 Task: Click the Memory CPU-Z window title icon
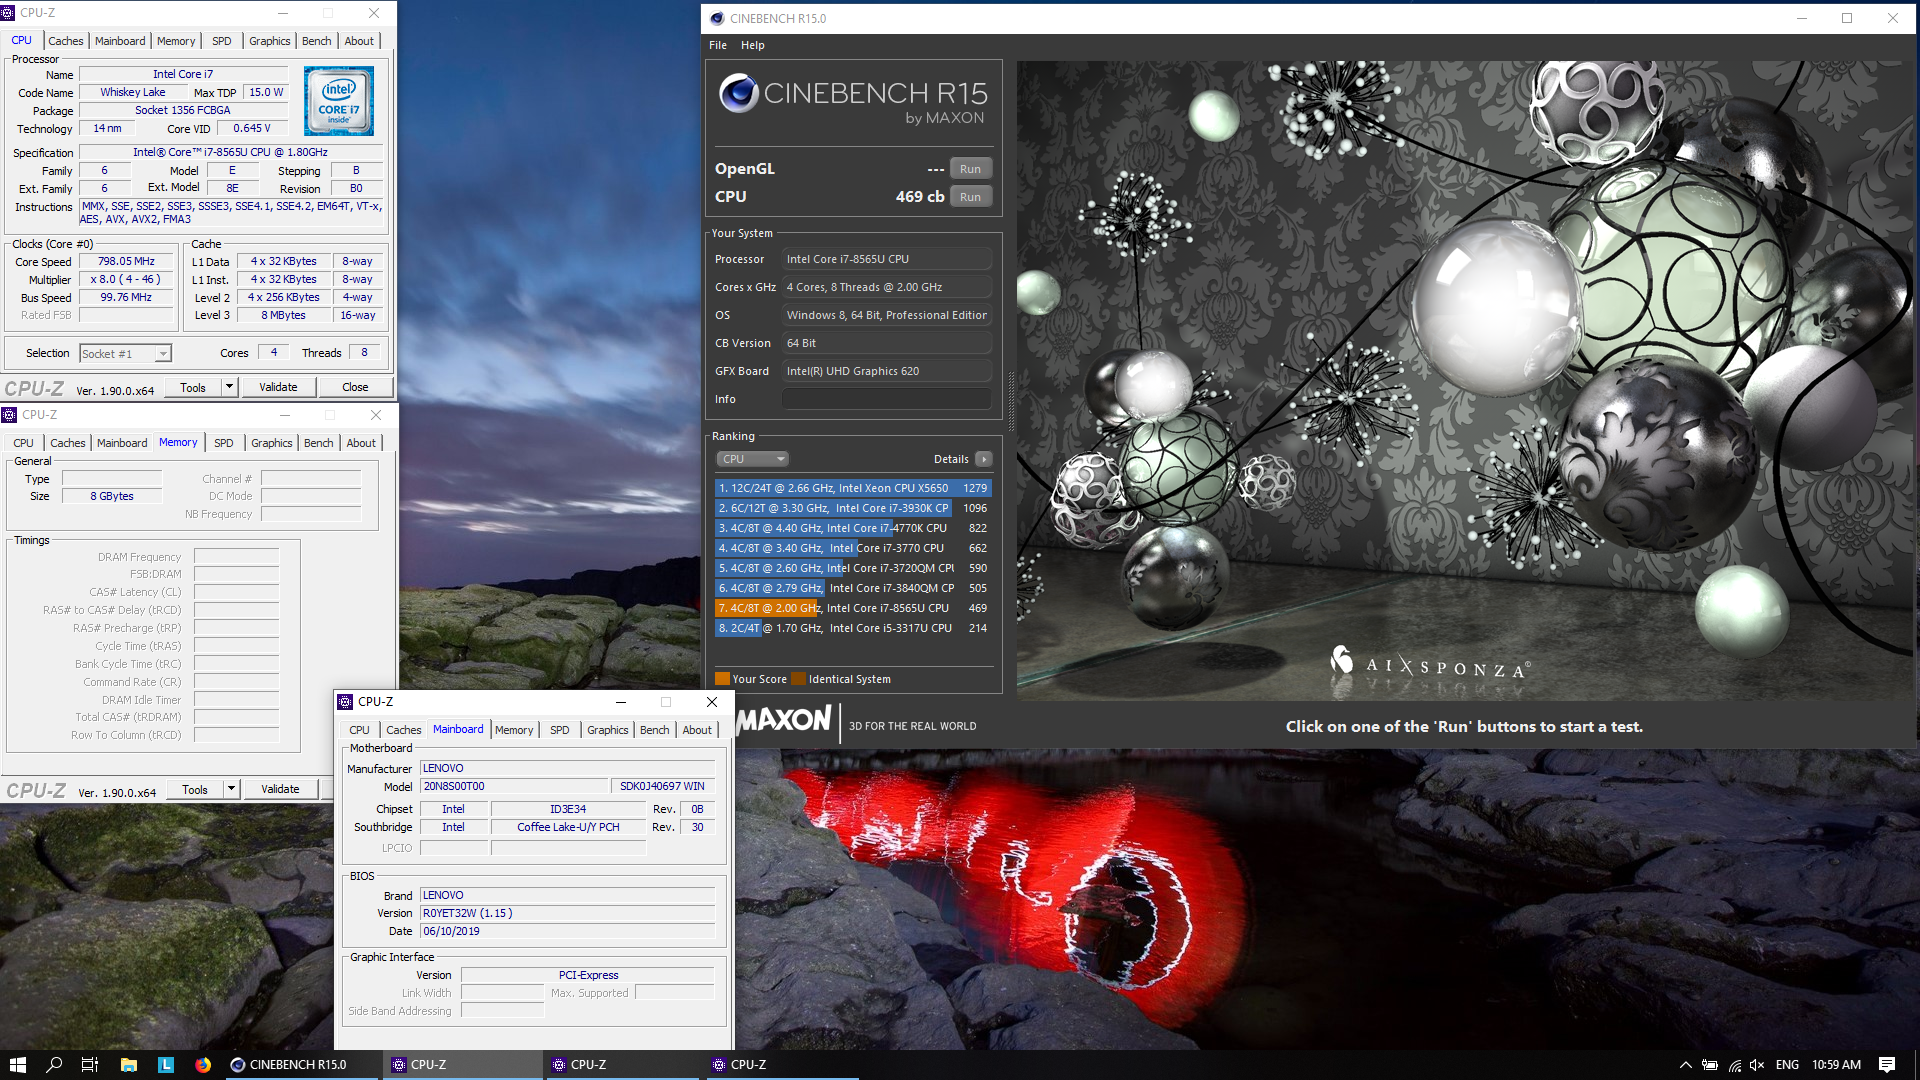pos(9,415)
